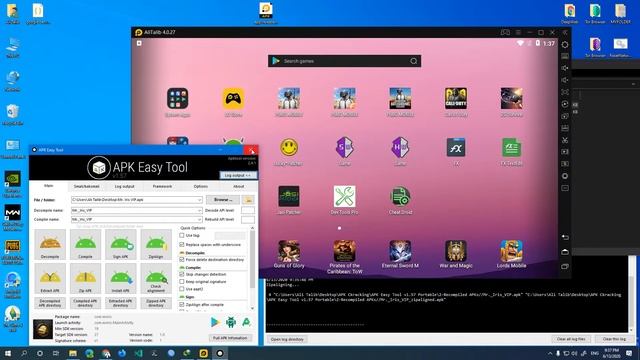The image size is (640, 360).
Task: Open the Options tab
Action: tap(200, 186)
